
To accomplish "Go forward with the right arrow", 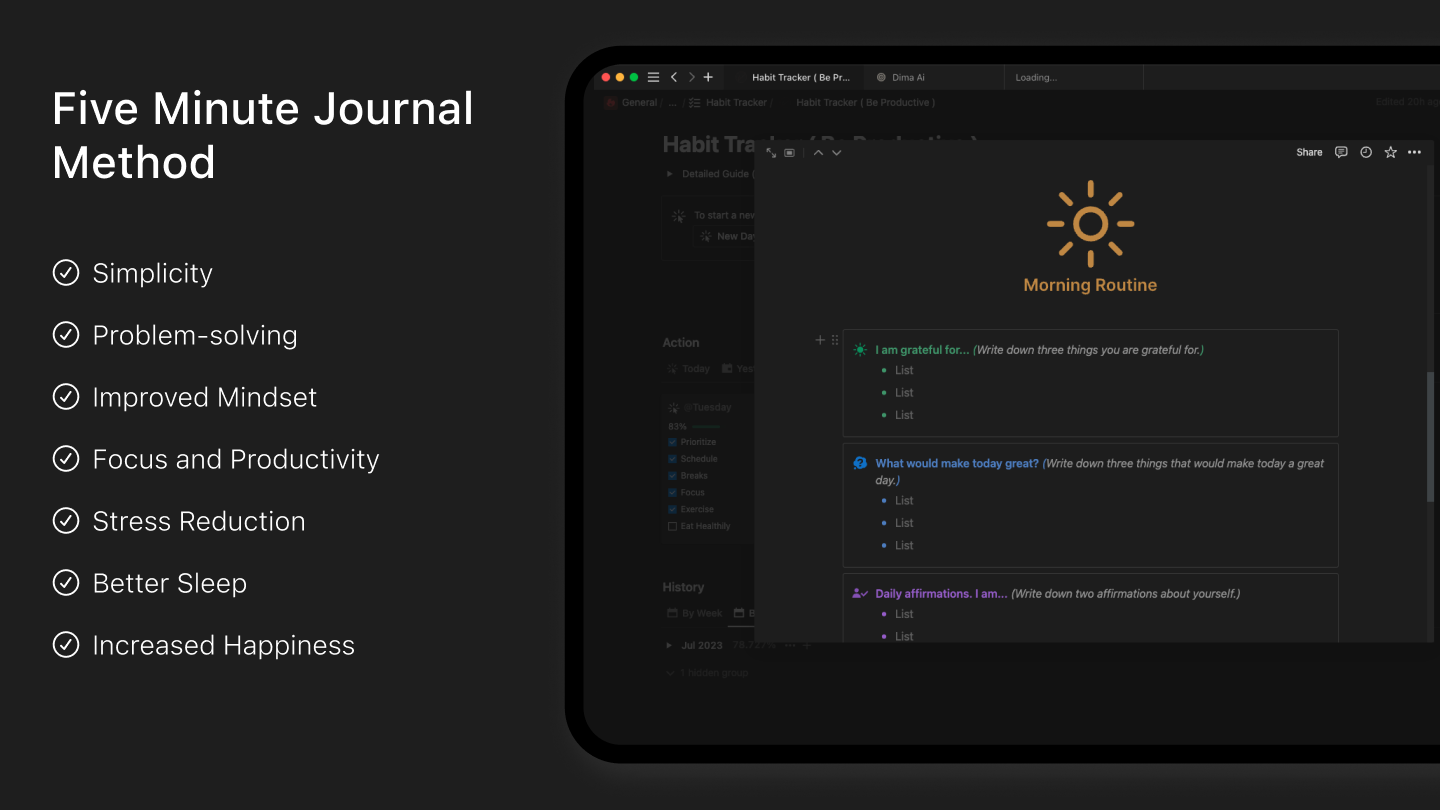I will tap(691, 77).
